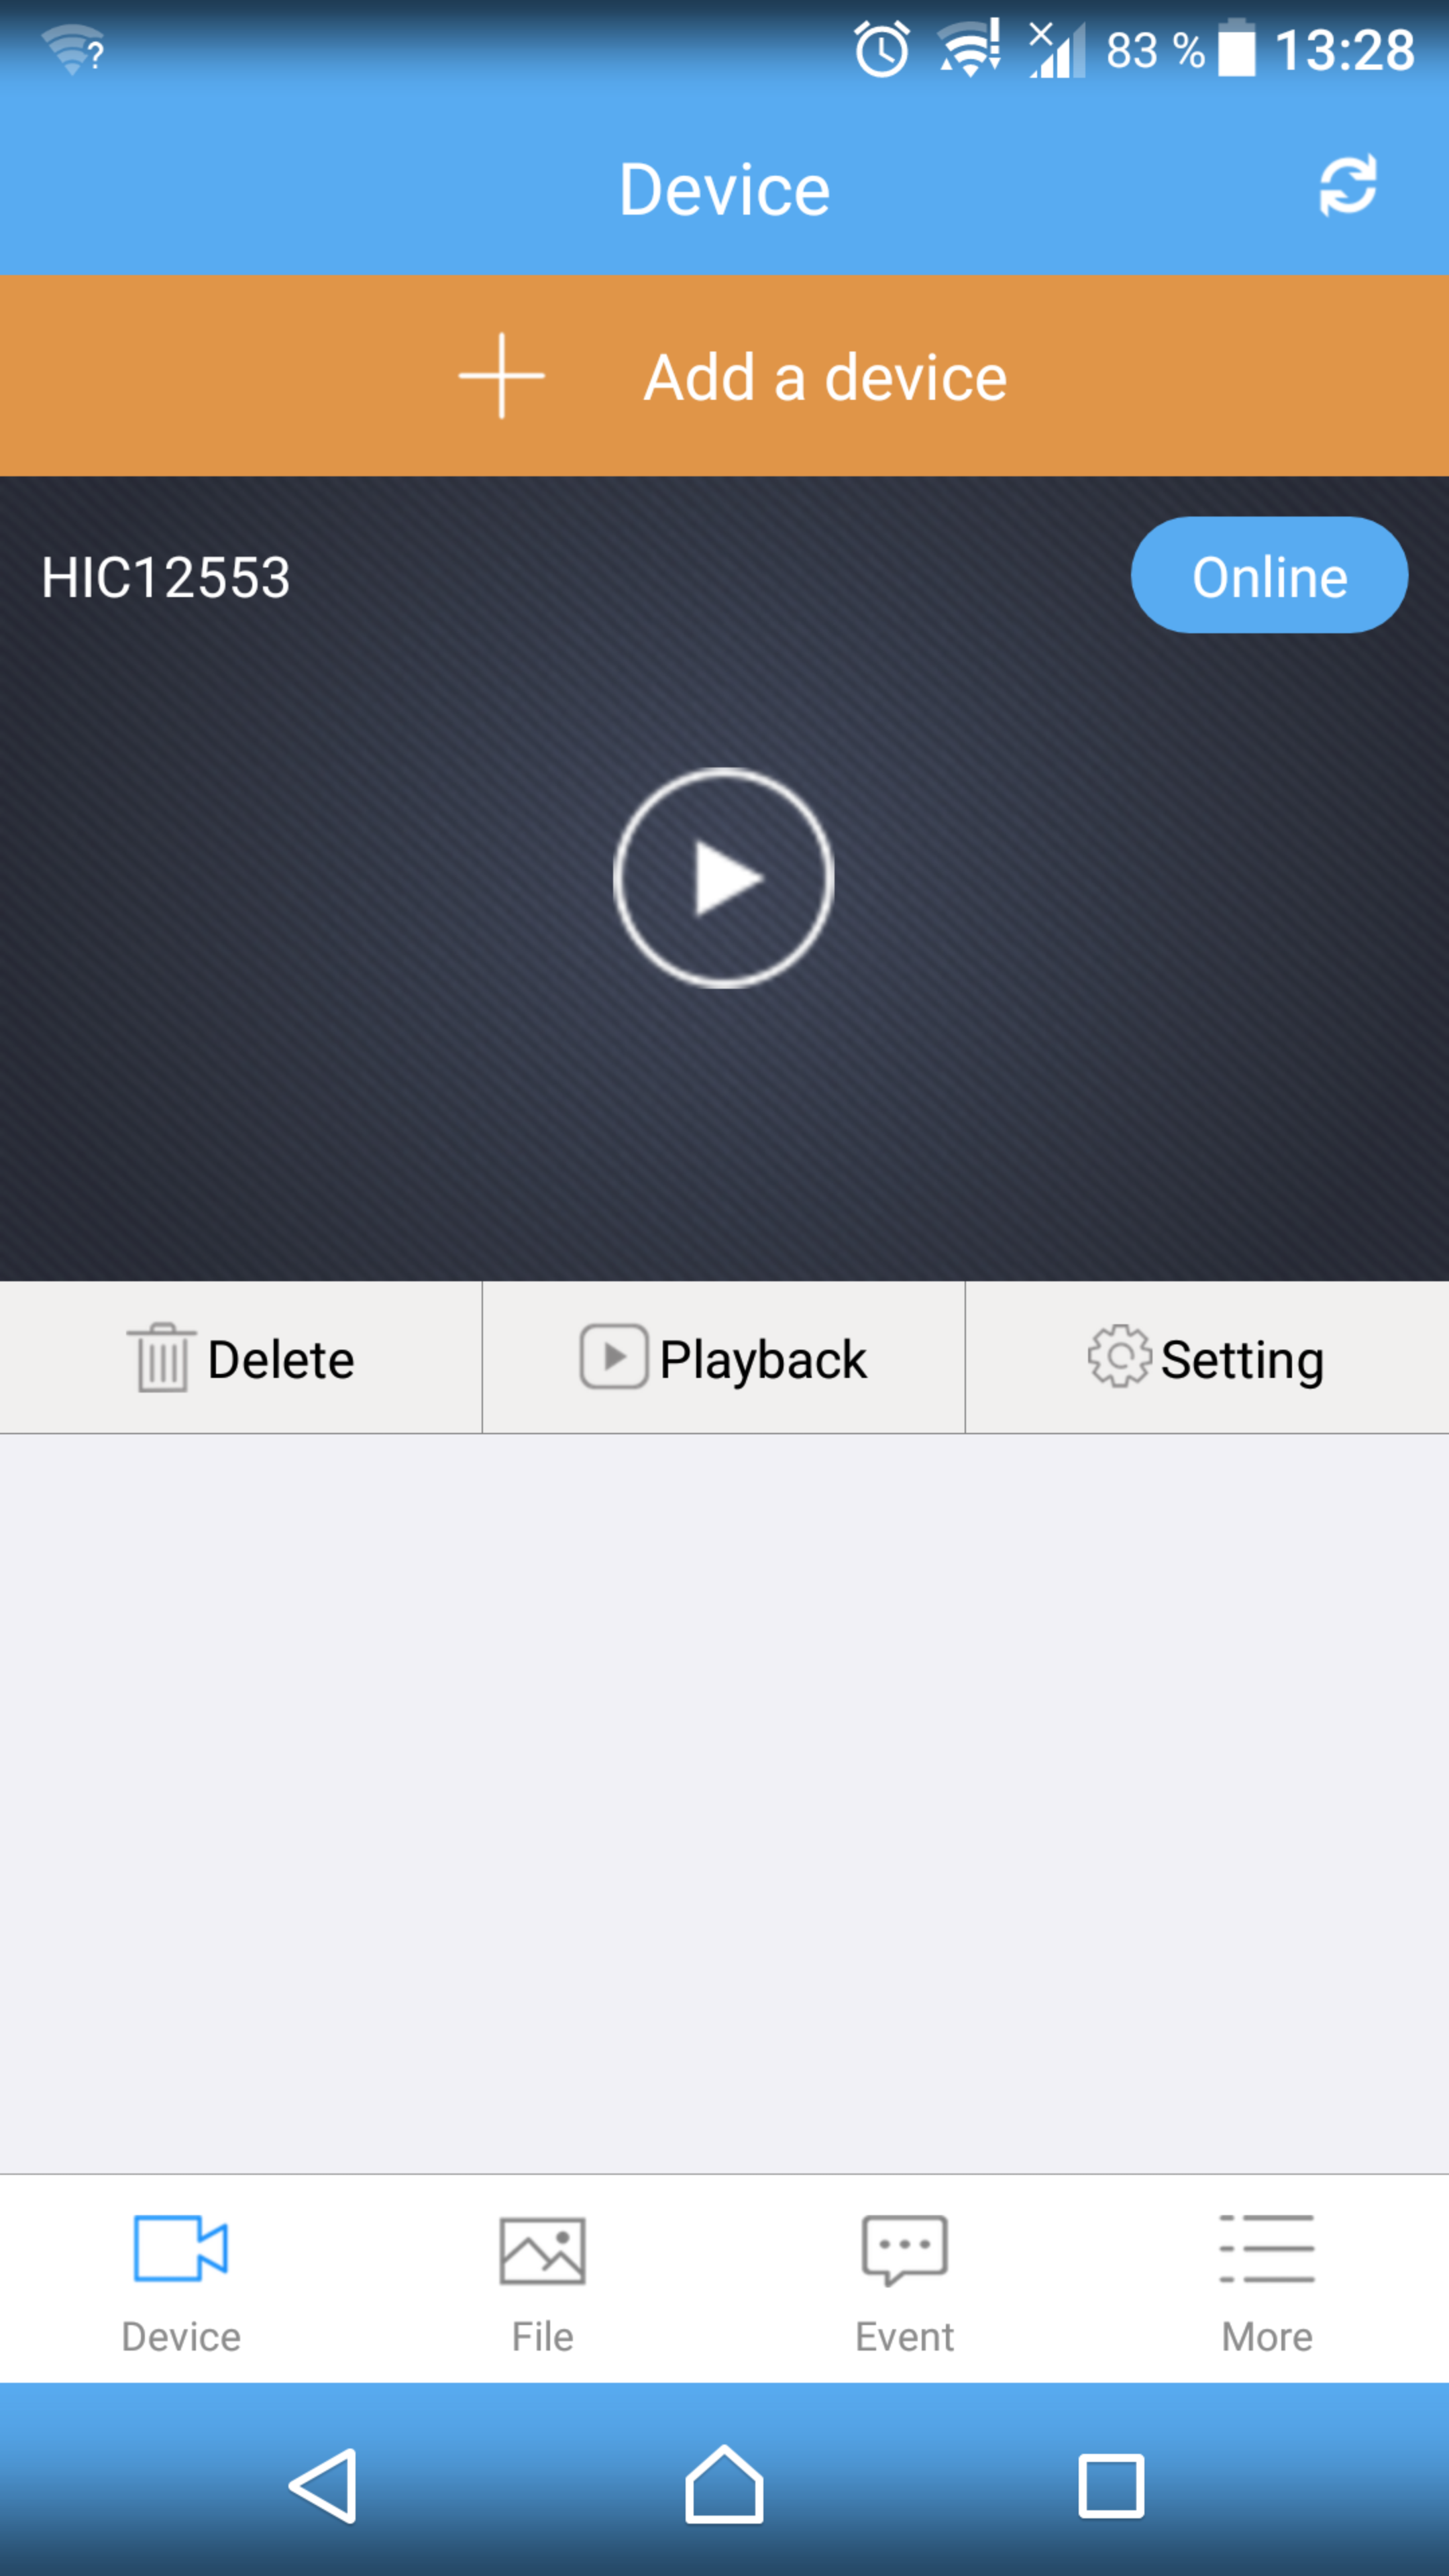
Task: Select Delete option for current device
Action: tap(241, 1357)
